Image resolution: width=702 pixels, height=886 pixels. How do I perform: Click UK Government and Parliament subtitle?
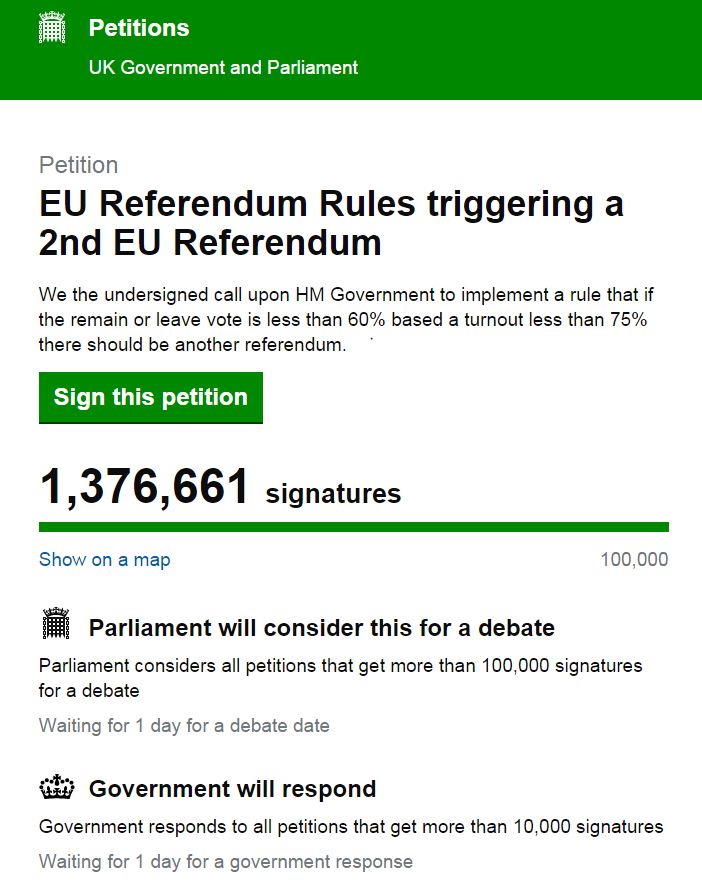[x=223, y=68]
